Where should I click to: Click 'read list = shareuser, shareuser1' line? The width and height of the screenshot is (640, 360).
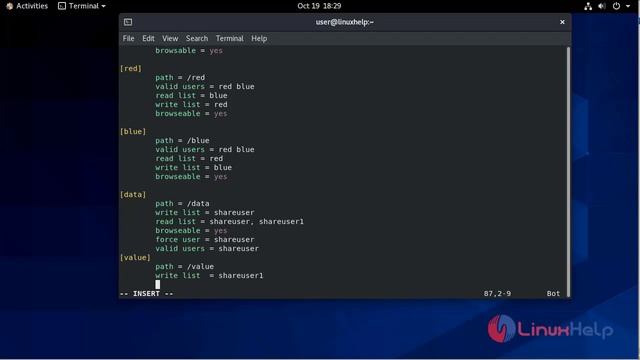click(229, 222)
